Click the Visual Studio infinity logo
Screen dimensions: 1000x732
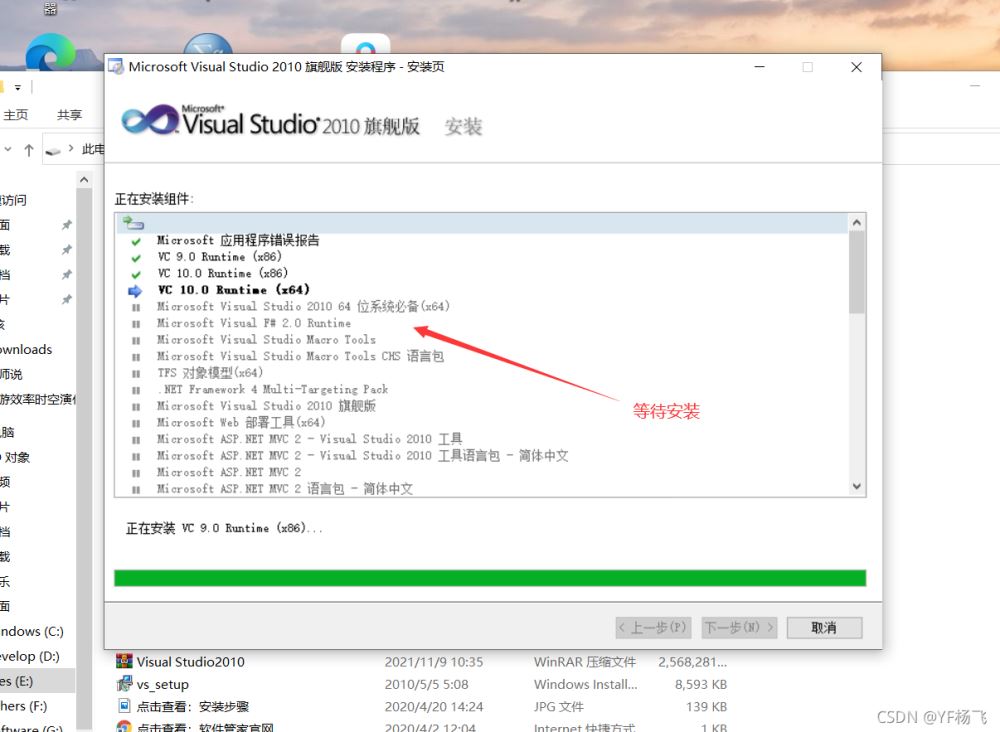click(150, 121)
